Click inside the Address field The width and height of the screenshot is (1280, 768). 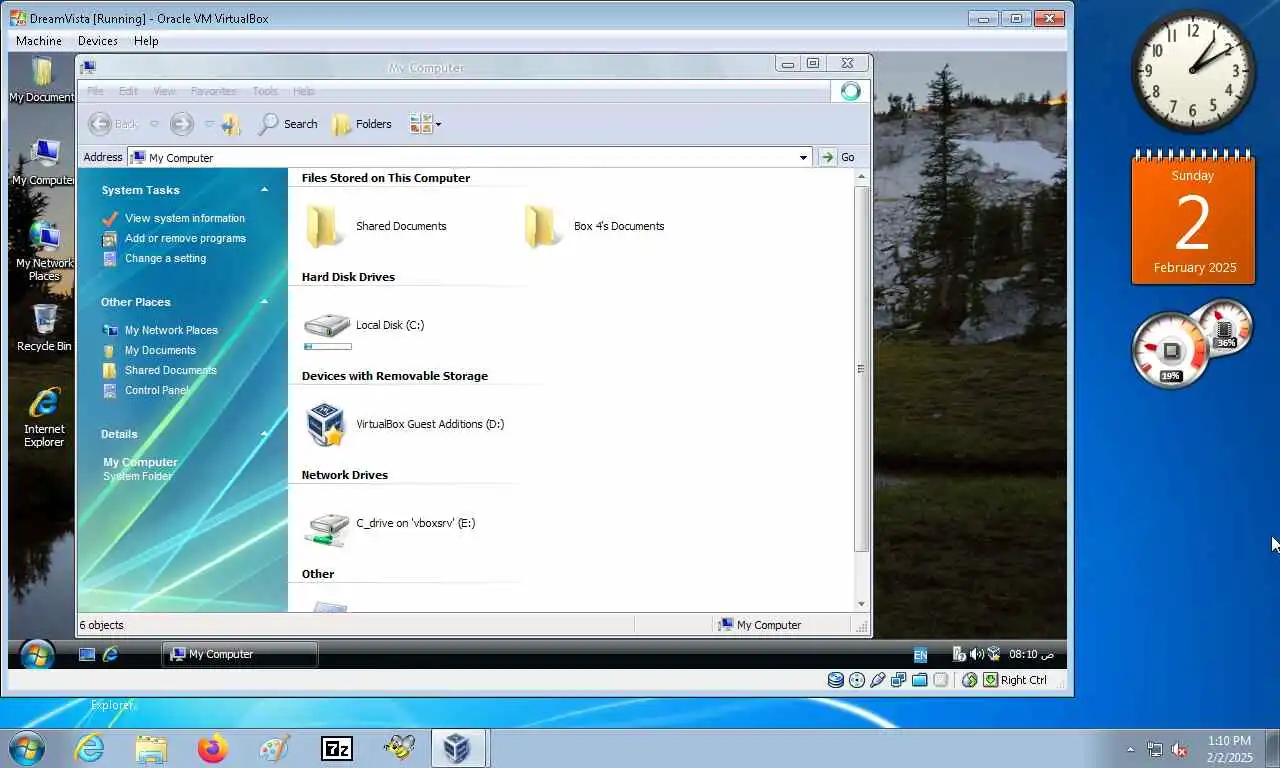click(x=468, y=157)
